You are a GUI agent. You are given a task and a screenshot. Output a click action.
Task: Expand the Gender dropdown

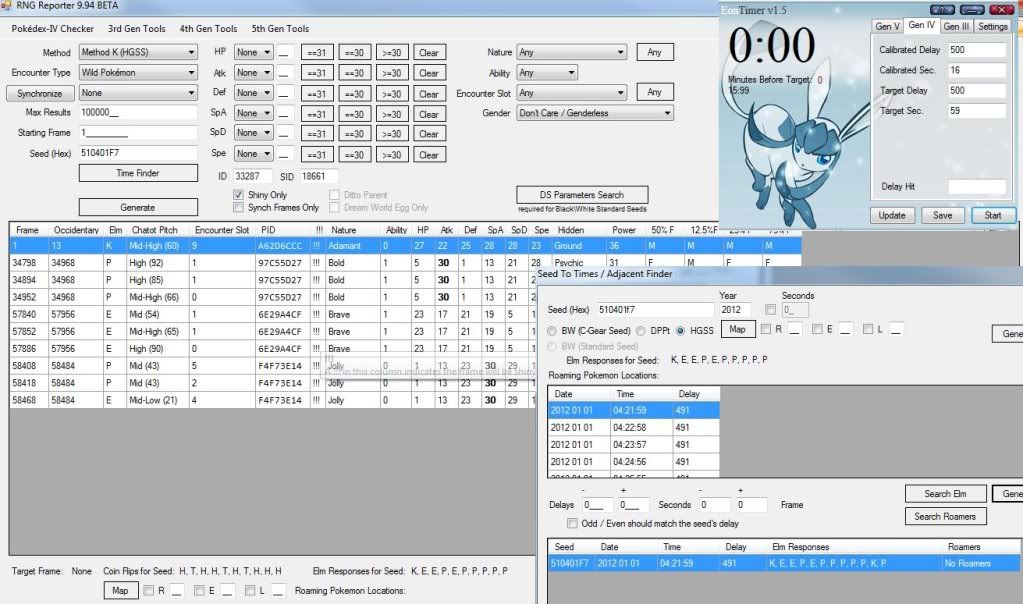[x=595, y=113]
